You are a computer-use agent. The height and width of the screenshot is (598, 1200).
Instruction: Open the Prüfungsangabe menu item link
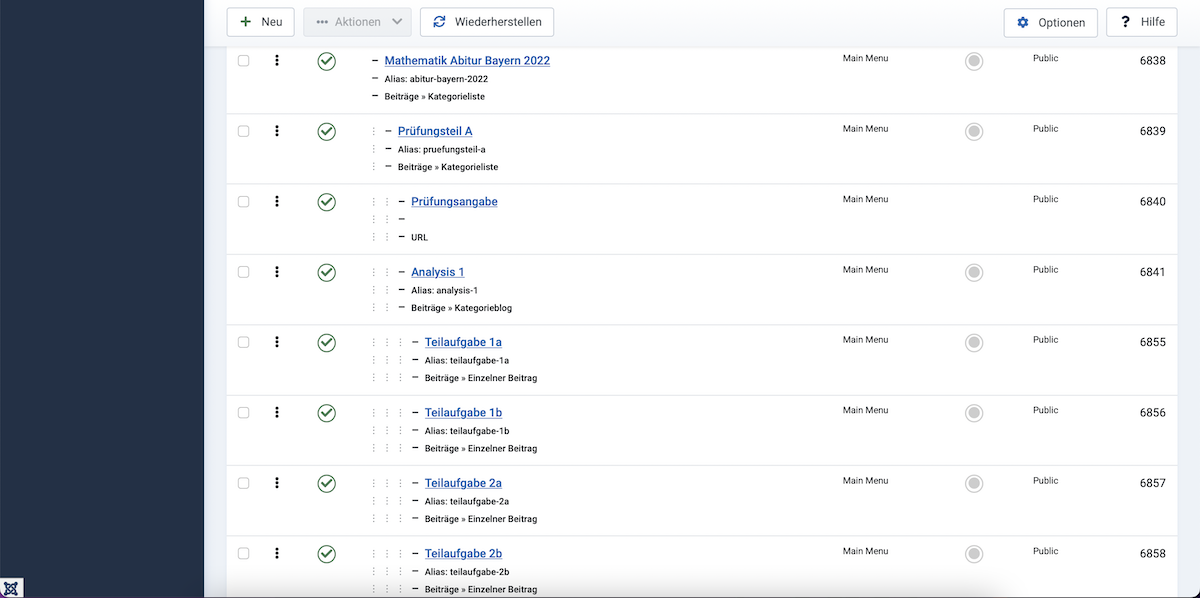(454, 202)
